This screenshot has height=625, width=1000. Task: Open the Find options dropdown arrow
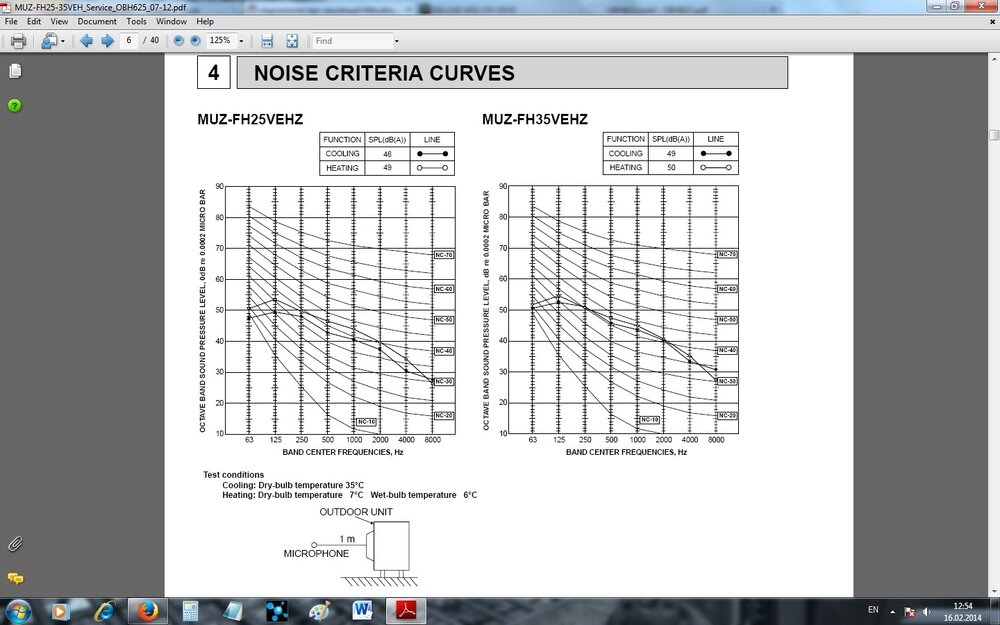(397, 41)
